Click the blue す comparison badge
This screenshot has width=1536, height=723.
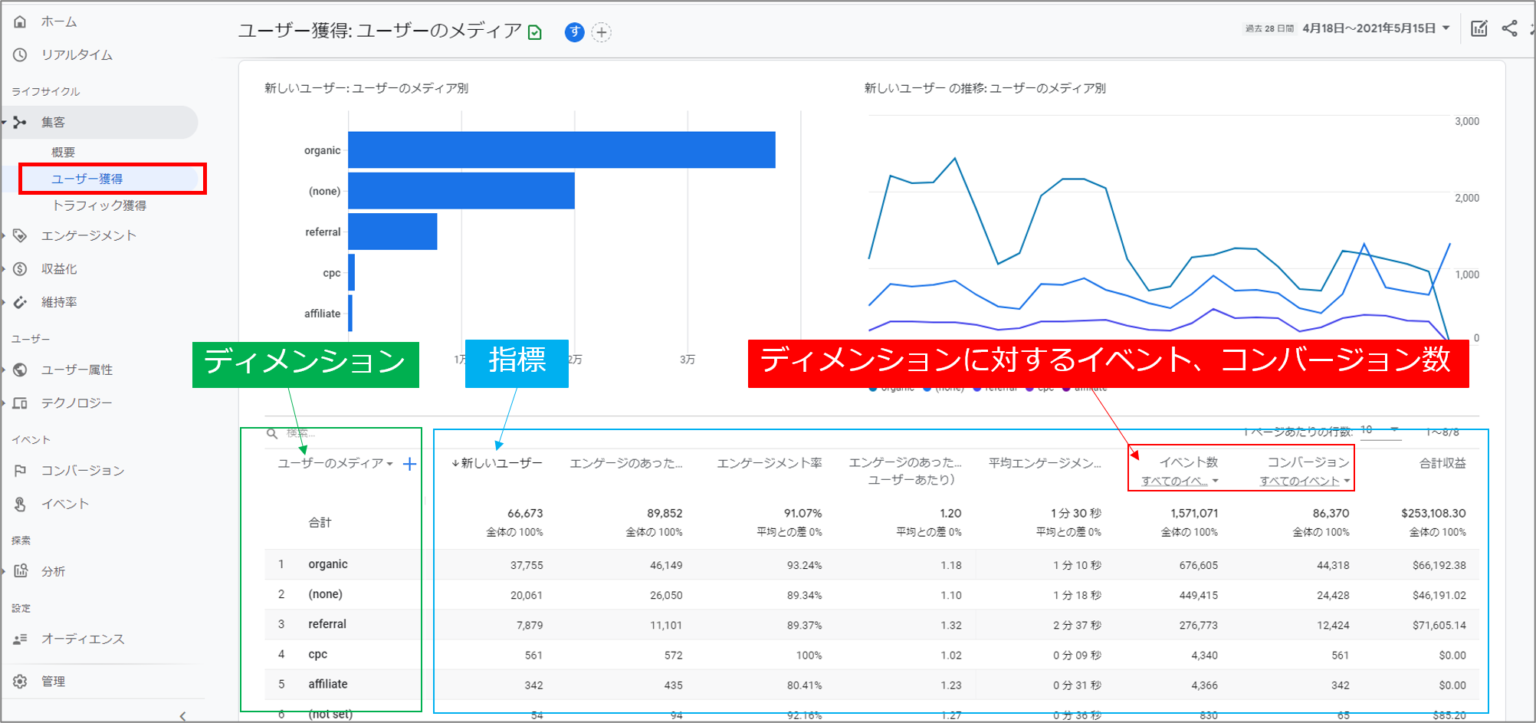pyautogui.click(x=574, y=32)
